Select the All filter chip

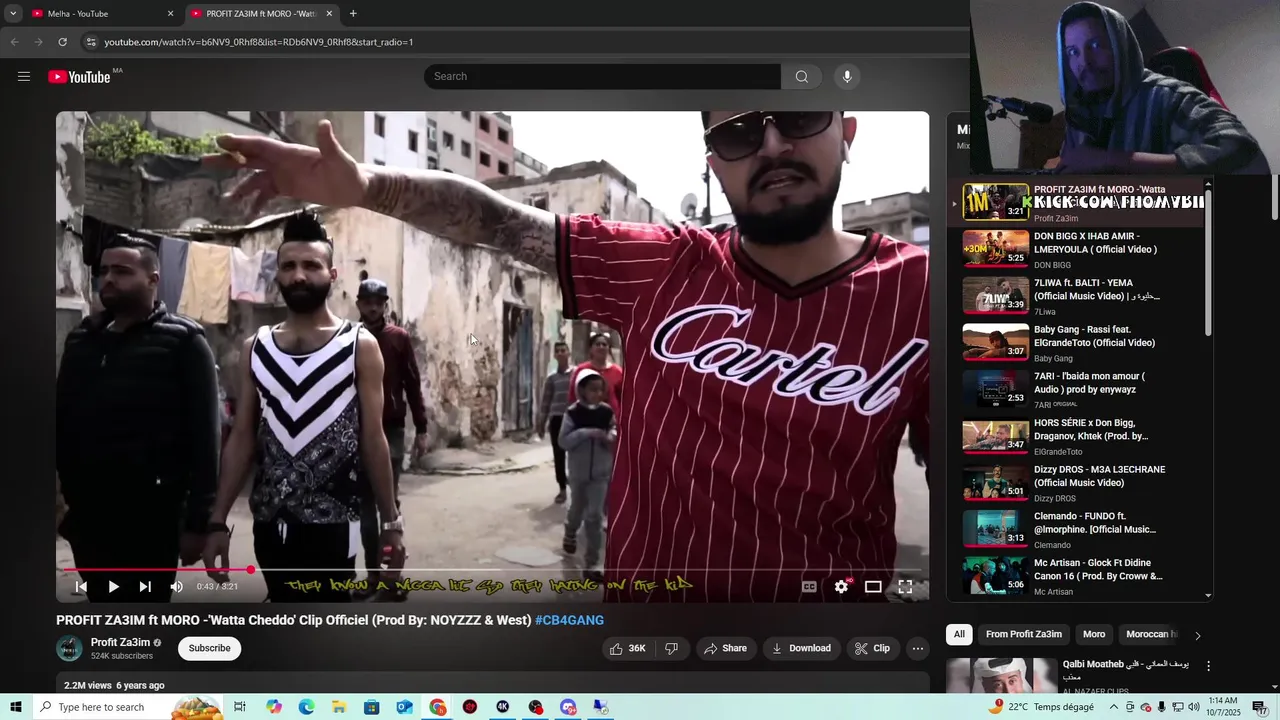[x=959, y=634]
